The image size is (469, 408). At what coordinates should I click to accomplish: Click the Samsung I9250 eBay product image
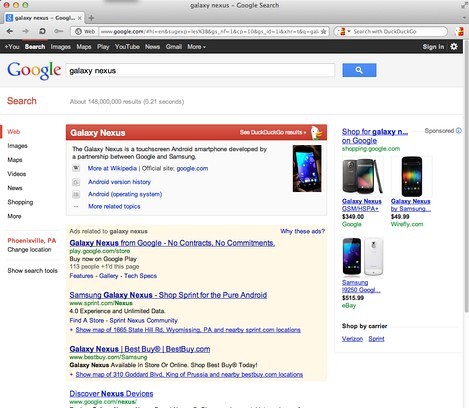pyautogui.click(x=363, y=257)
